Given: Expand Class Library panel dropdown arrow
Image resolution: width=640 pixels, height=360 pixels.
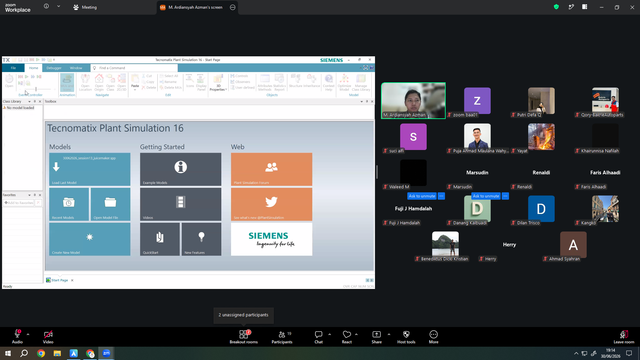Looking at the screenshot, I should pyautogui.click(x=29, y=102).
